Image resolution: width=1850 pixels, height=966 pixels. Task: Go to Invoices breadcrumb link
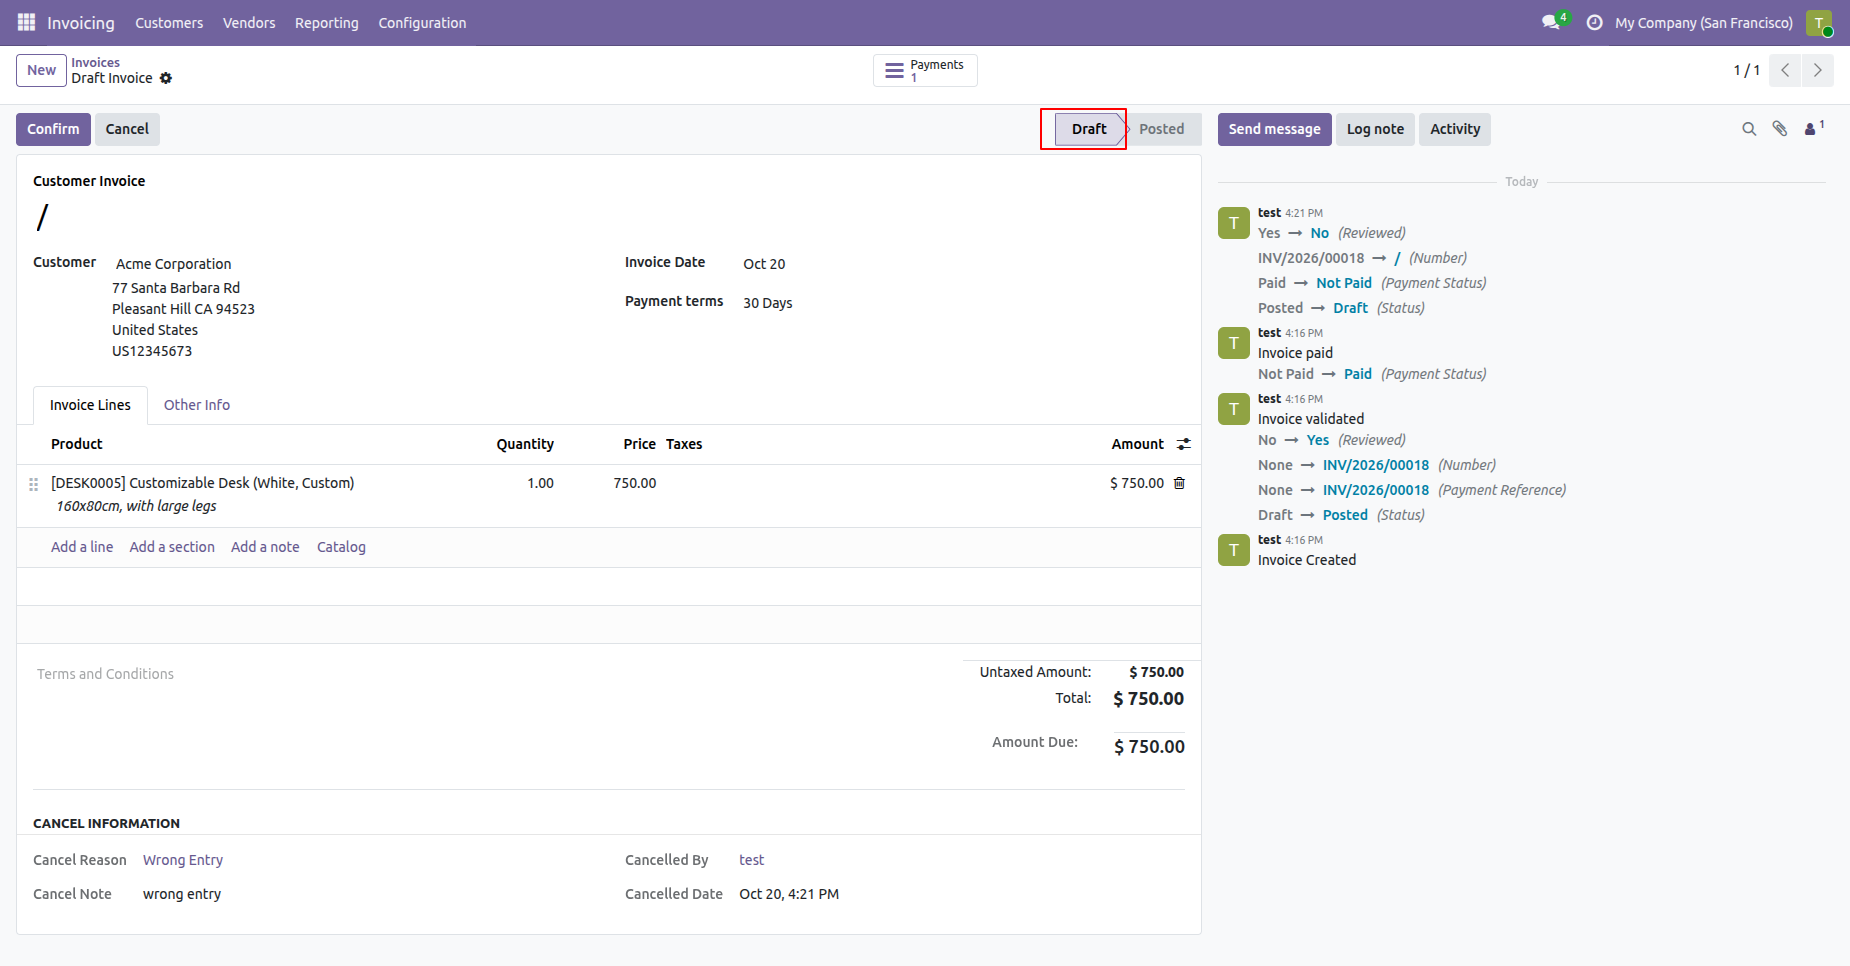coord(95,62)
